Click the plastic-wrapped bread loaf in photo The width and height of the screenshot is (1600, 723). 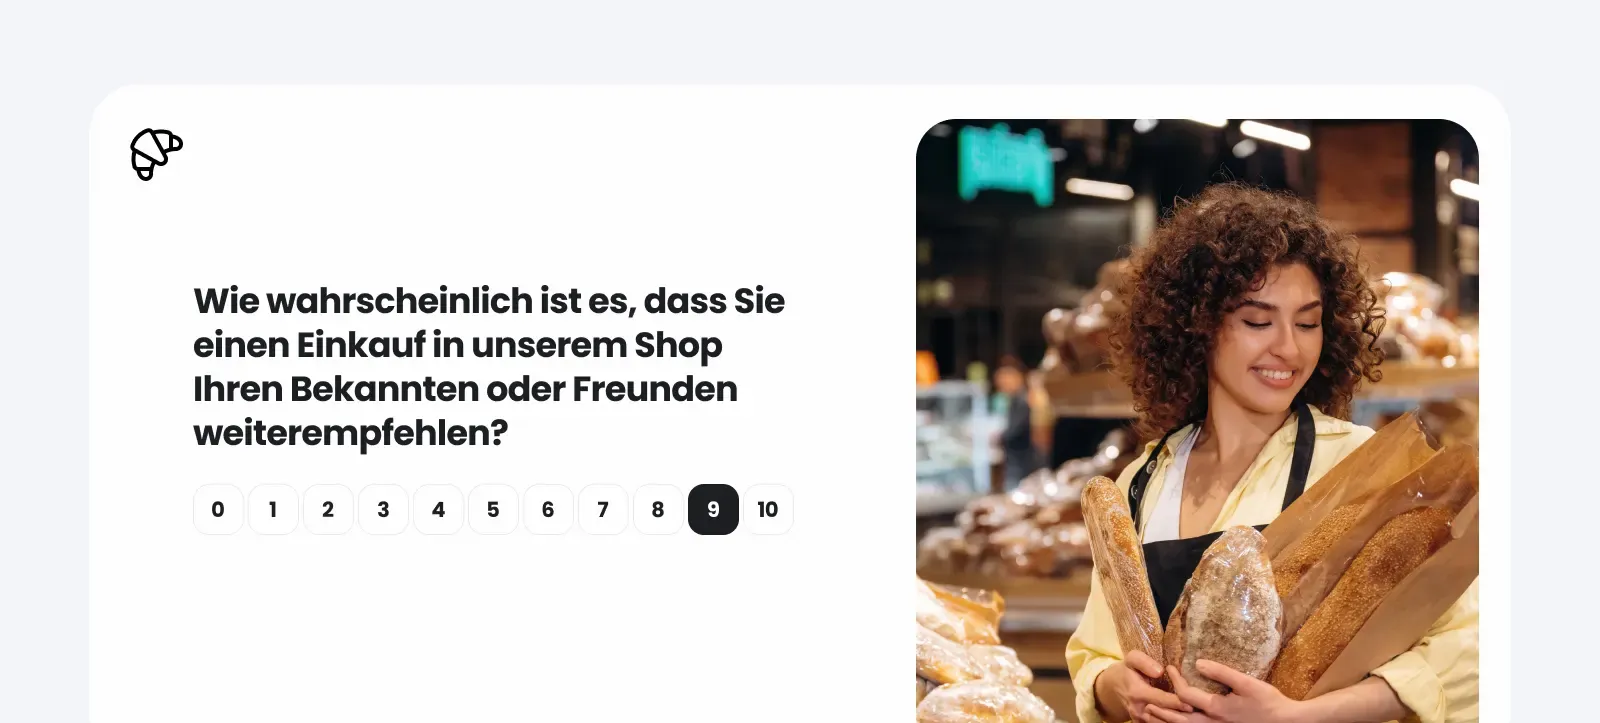[1225, 610]
